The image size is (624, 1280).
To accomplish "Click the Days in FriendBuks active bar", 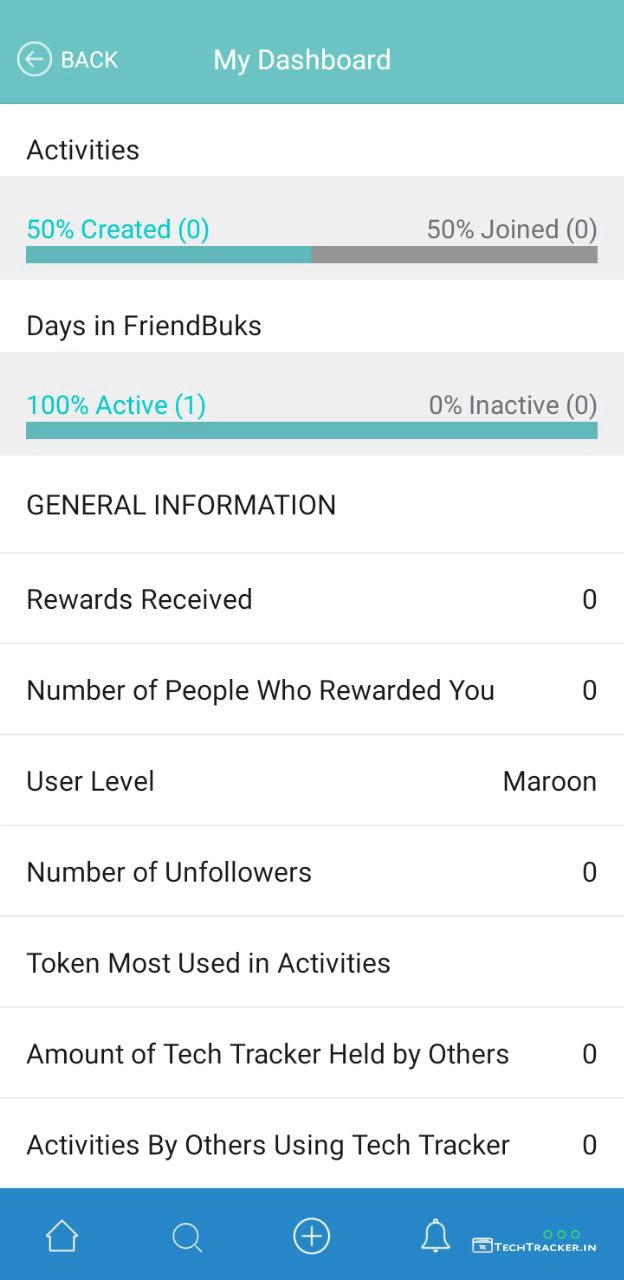I will click(312, 431).
